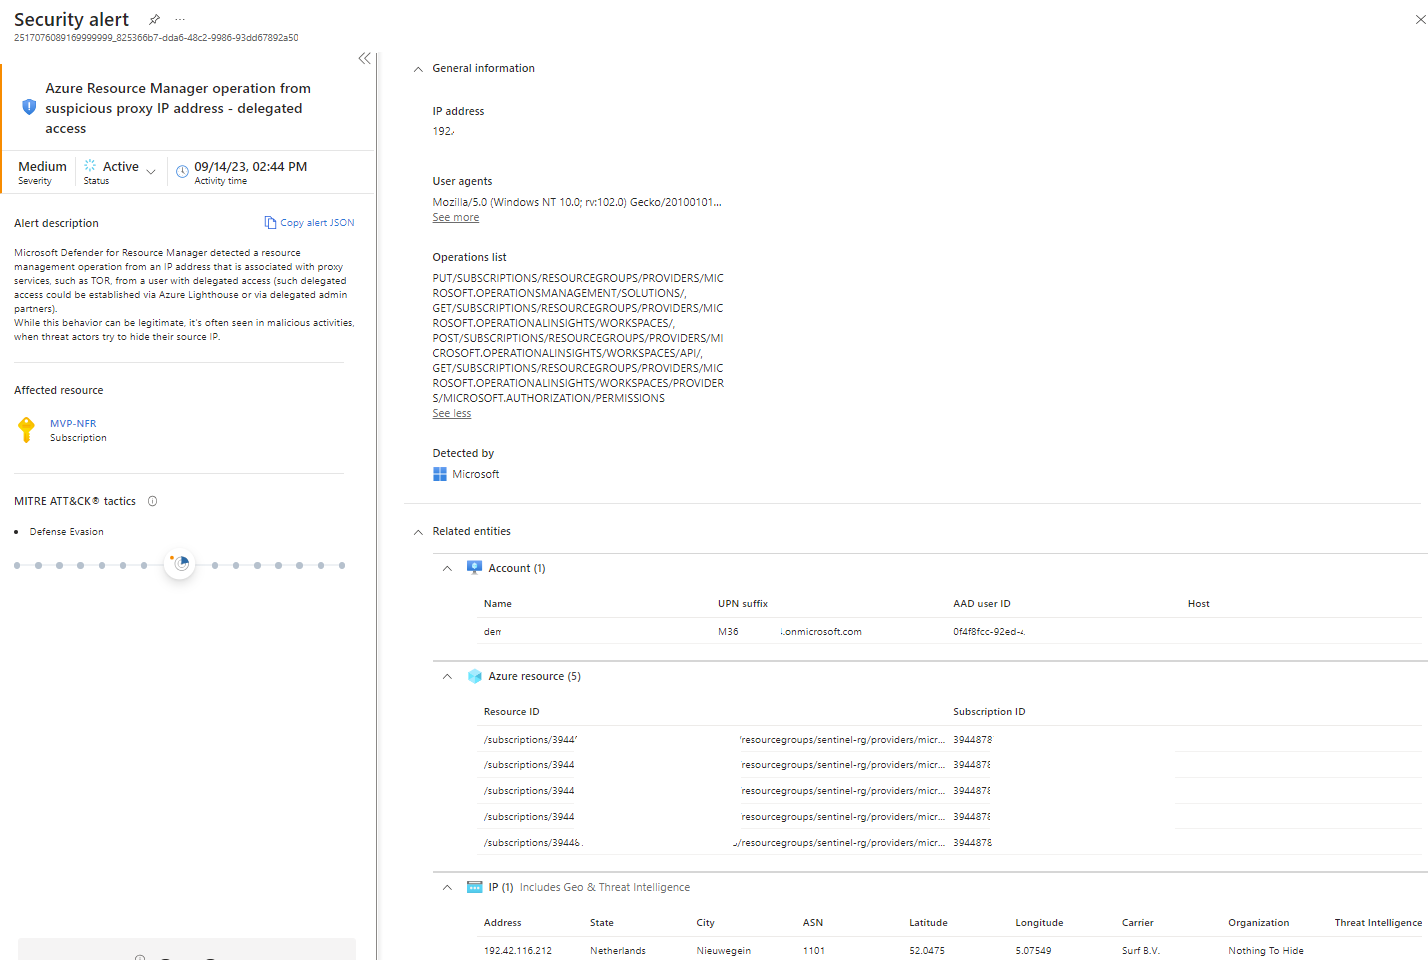The width and height of the screenshot is (1428, 960).
Task: Open the more options ellipsis menu
Action: pyautogui.click(x=180, y=19)
